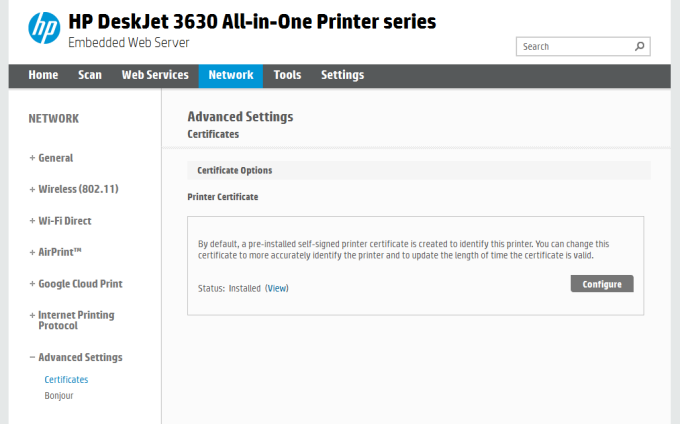Select the Network tab
680x424 pixels.
click(231, 75)
